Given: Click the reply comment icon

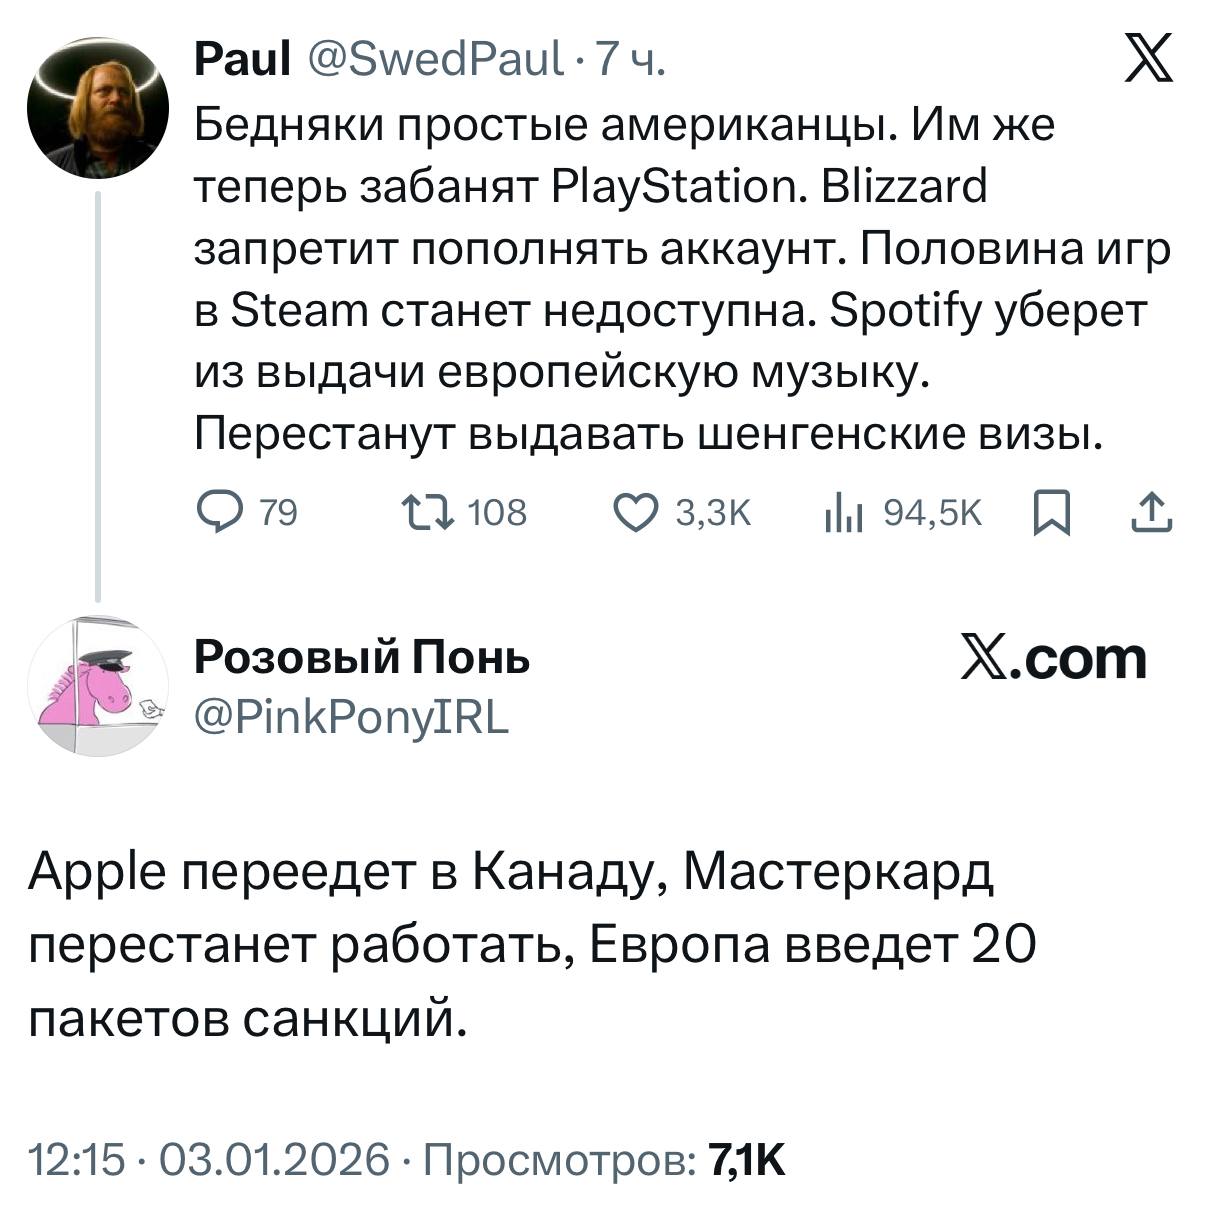Looking at the screenshot, I should (x=218, y=513).
